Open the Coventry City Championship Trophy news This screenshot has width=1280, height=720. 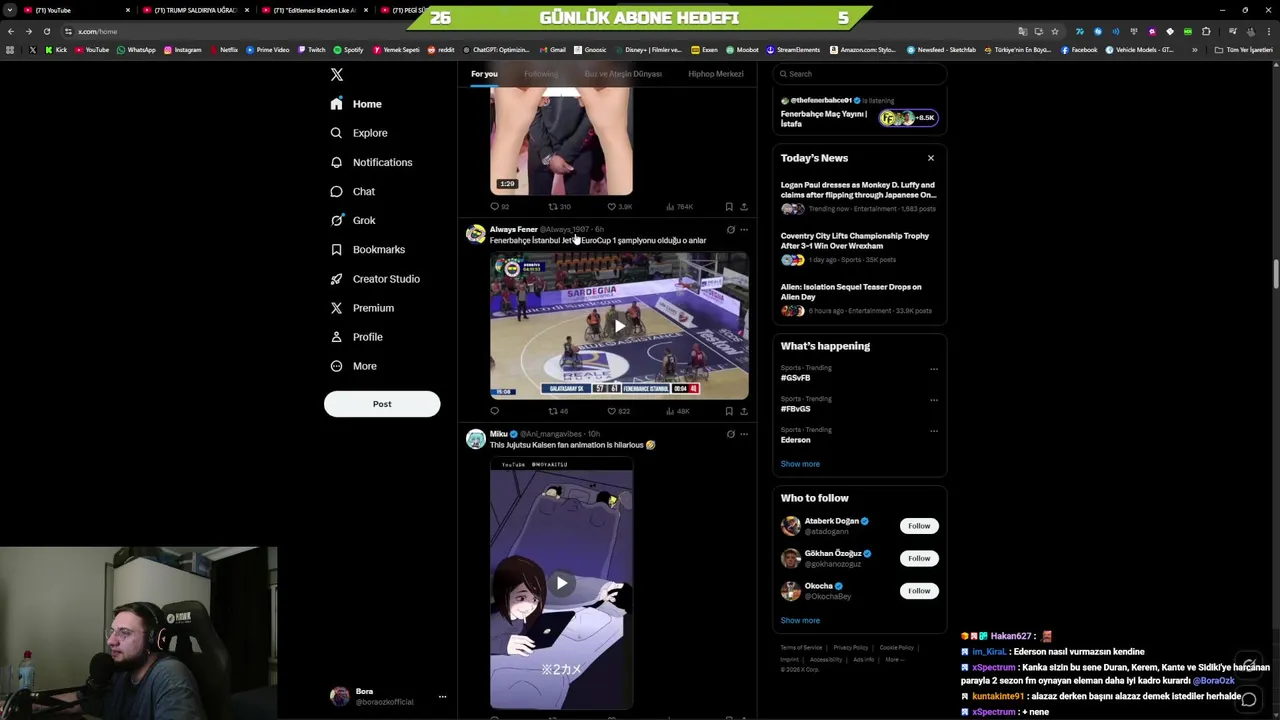[858, 248]
